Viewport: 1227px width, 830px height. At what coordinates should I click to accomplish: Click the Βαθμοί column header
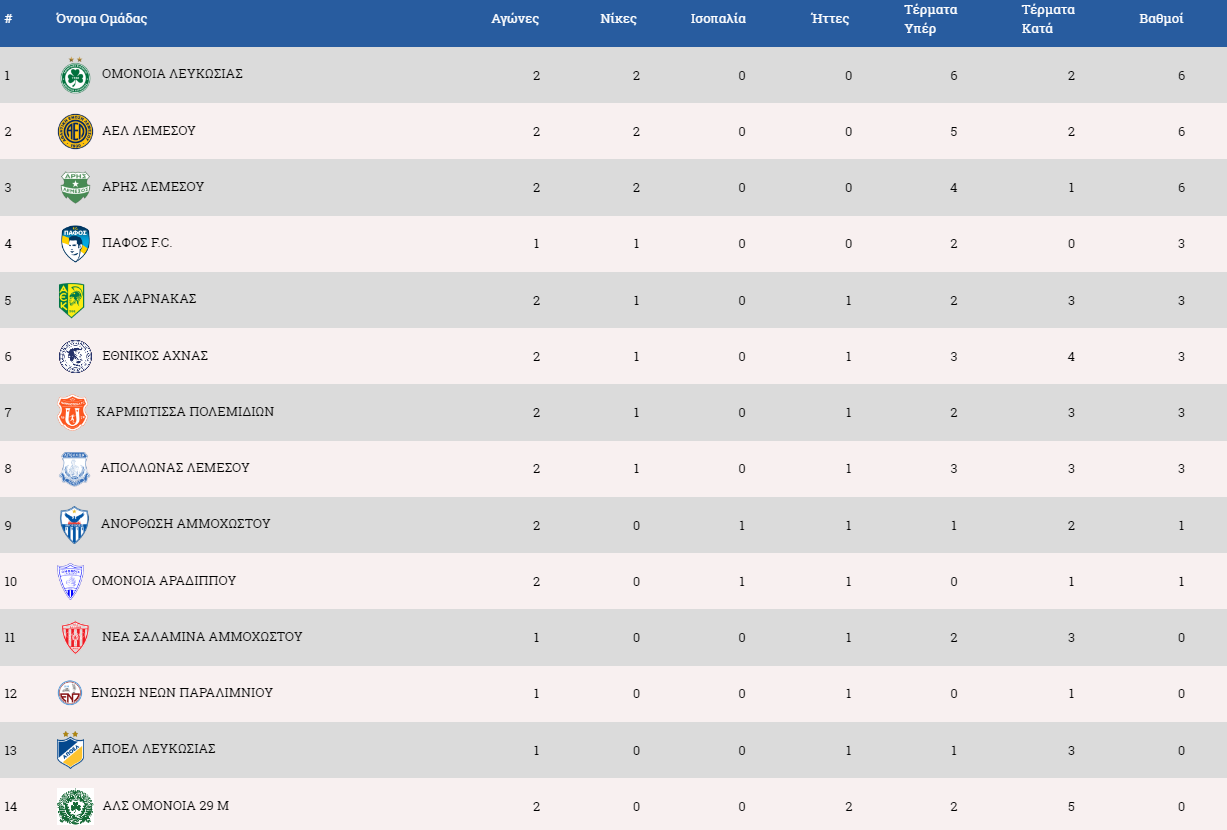1162,19
